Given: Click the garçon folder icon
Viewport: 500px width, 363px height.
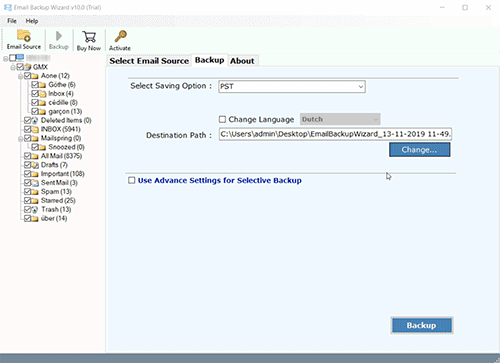Looking at the screenshot, I should (42, 111).
